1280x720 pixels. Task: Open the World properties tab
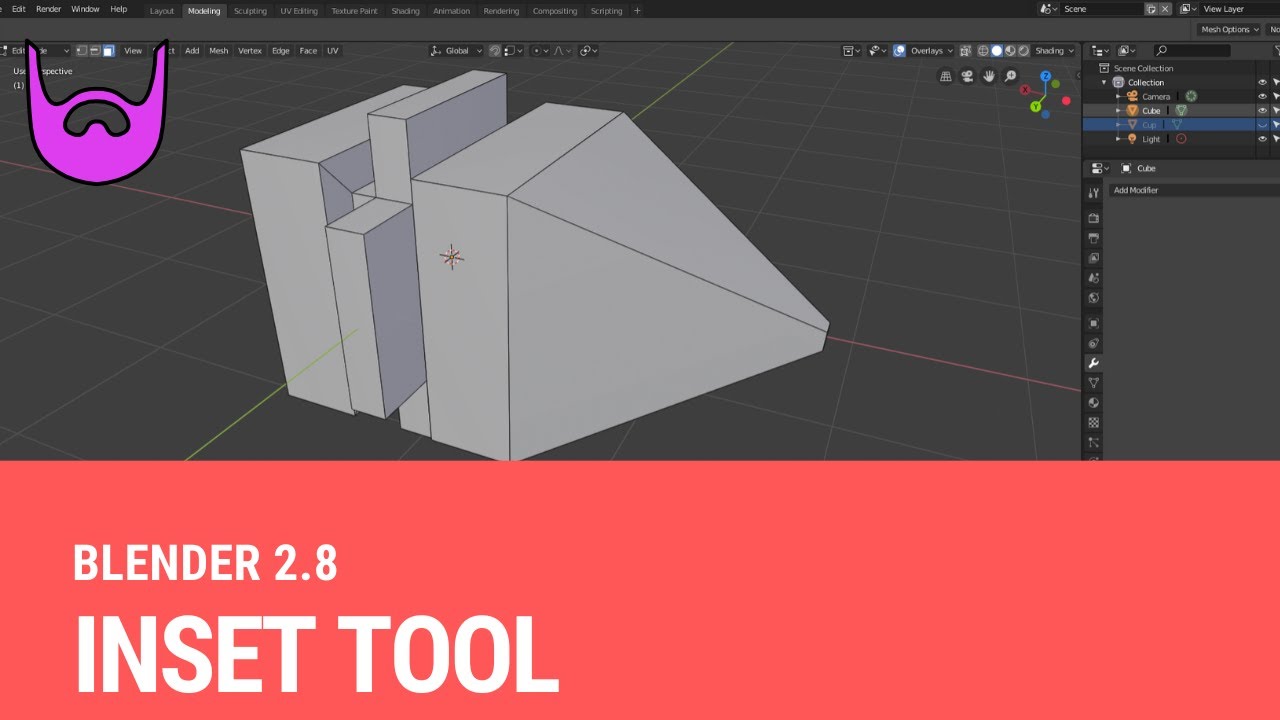coord(1094,298)
